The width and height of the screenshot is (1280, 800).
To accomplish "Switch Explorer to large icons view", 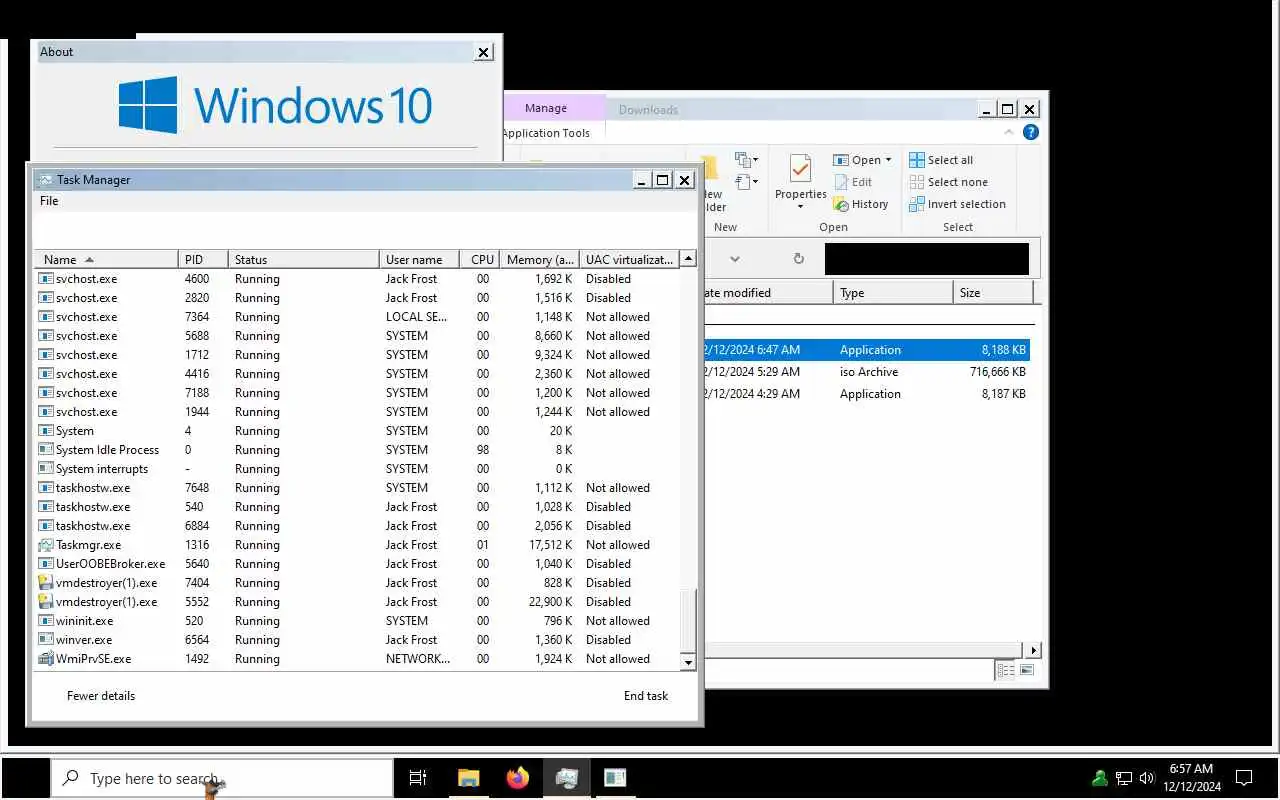I will pos(1027,670).
